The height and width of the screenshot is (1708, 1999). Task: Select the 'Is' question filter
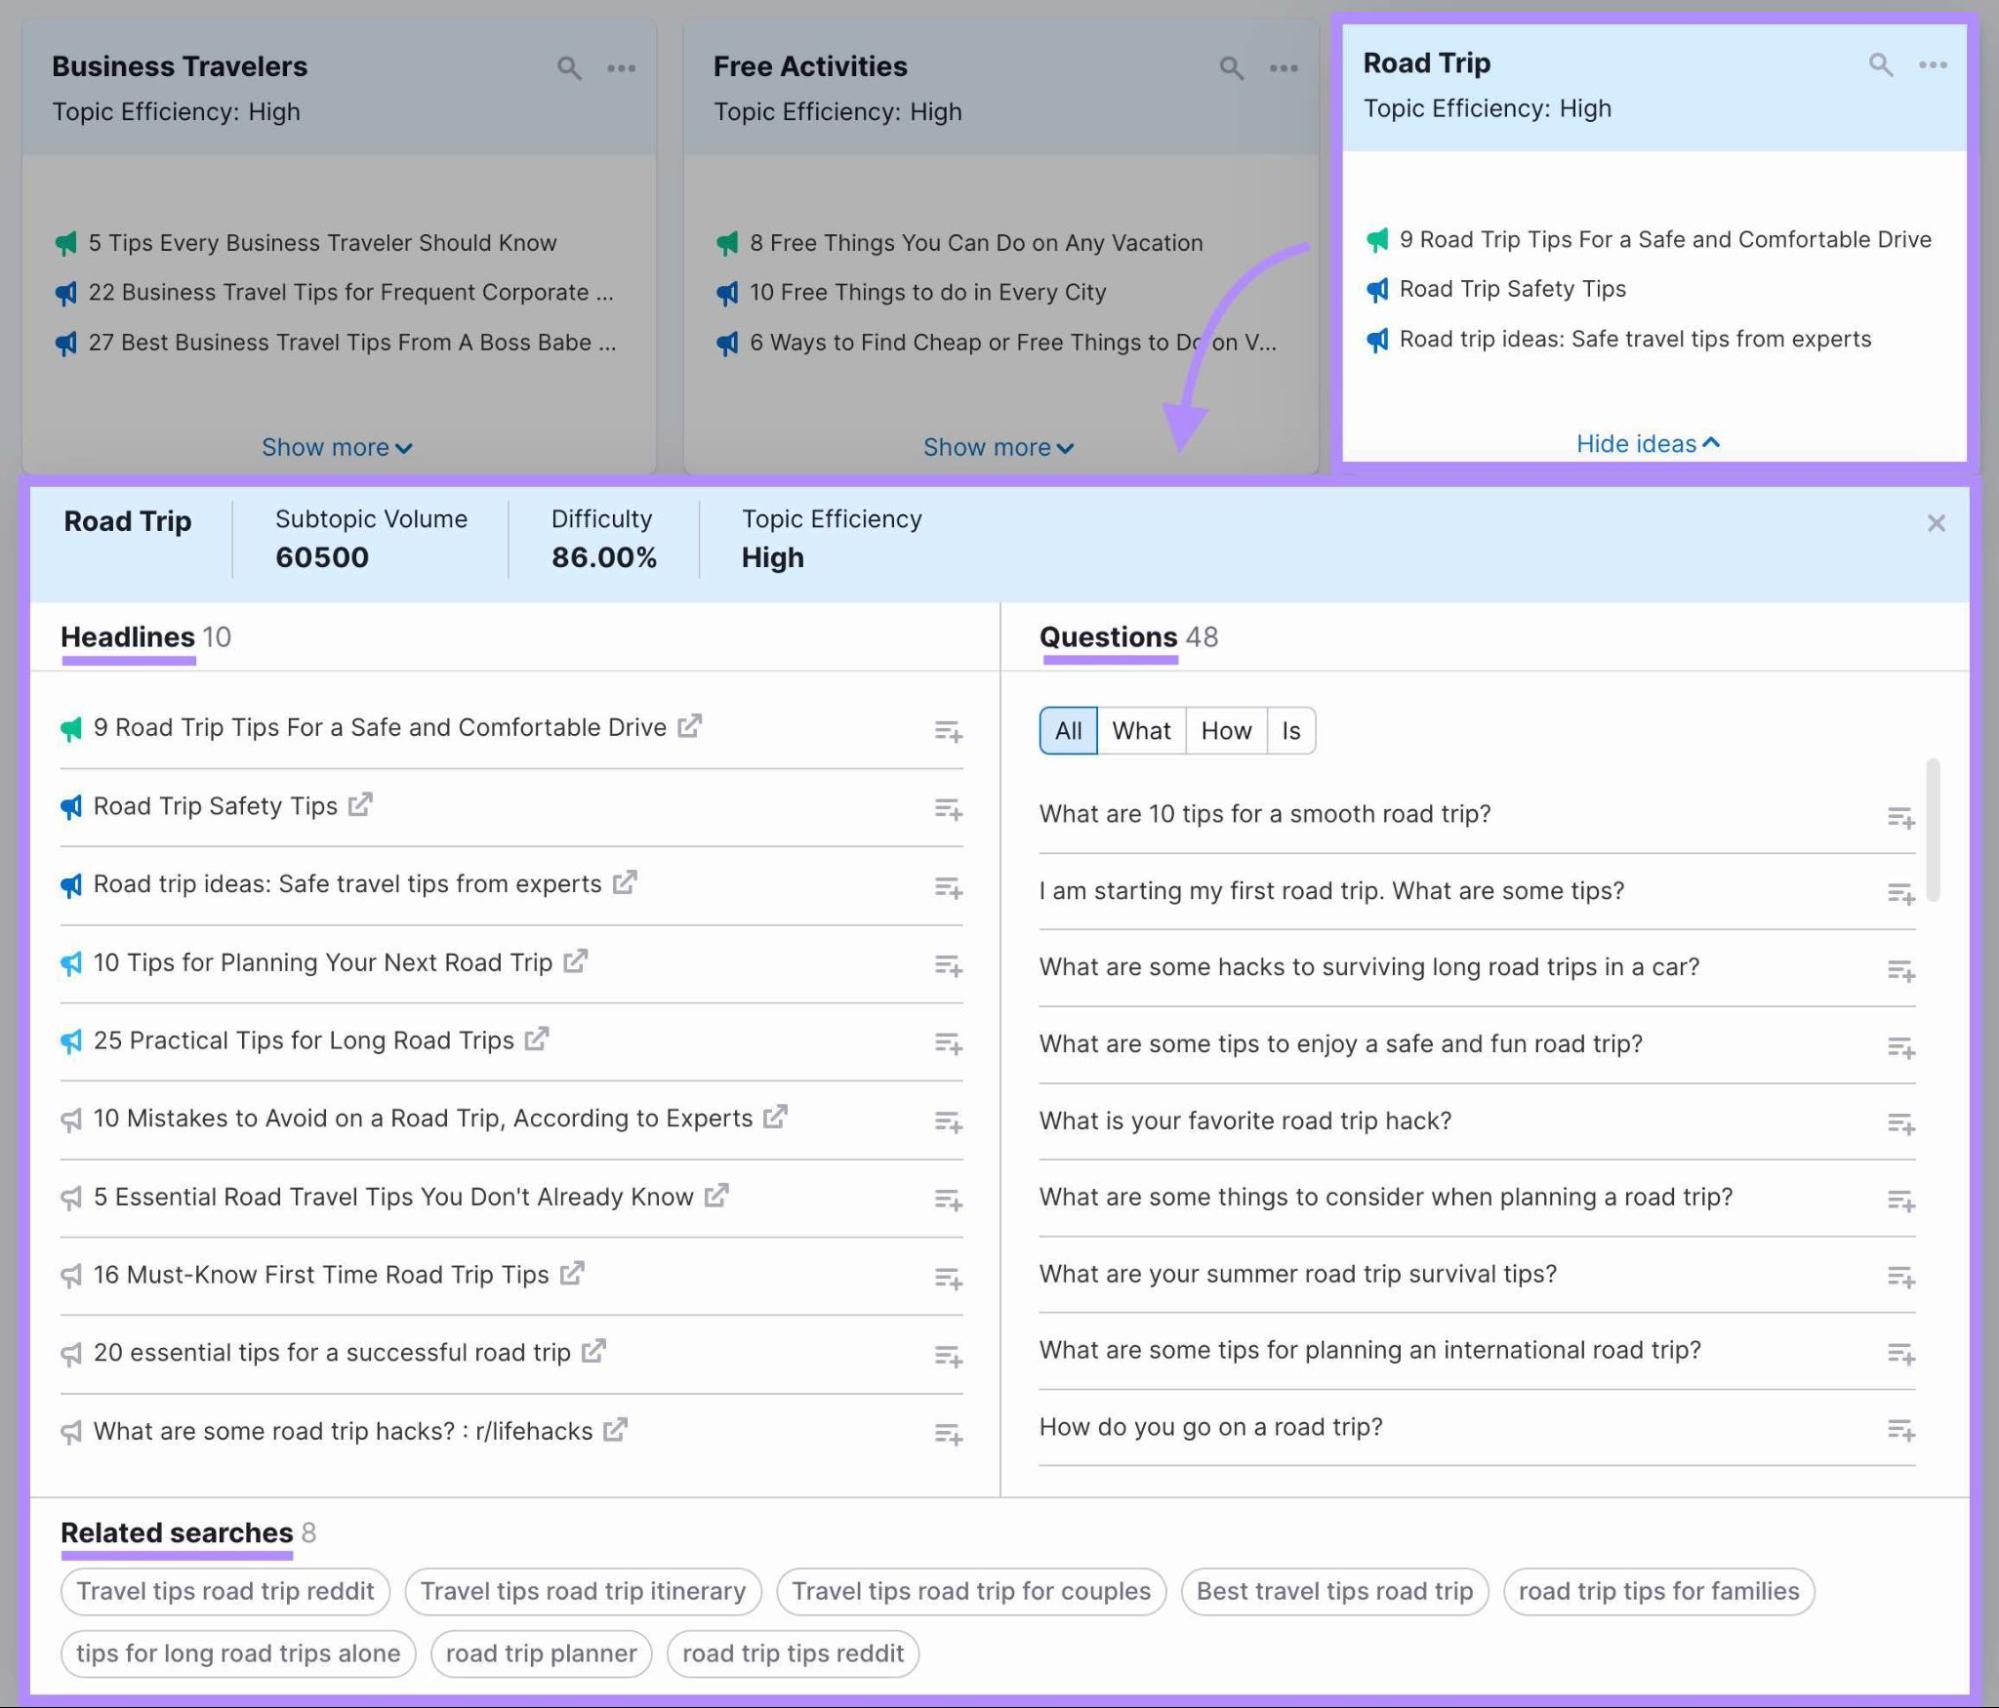[1290, 730]
